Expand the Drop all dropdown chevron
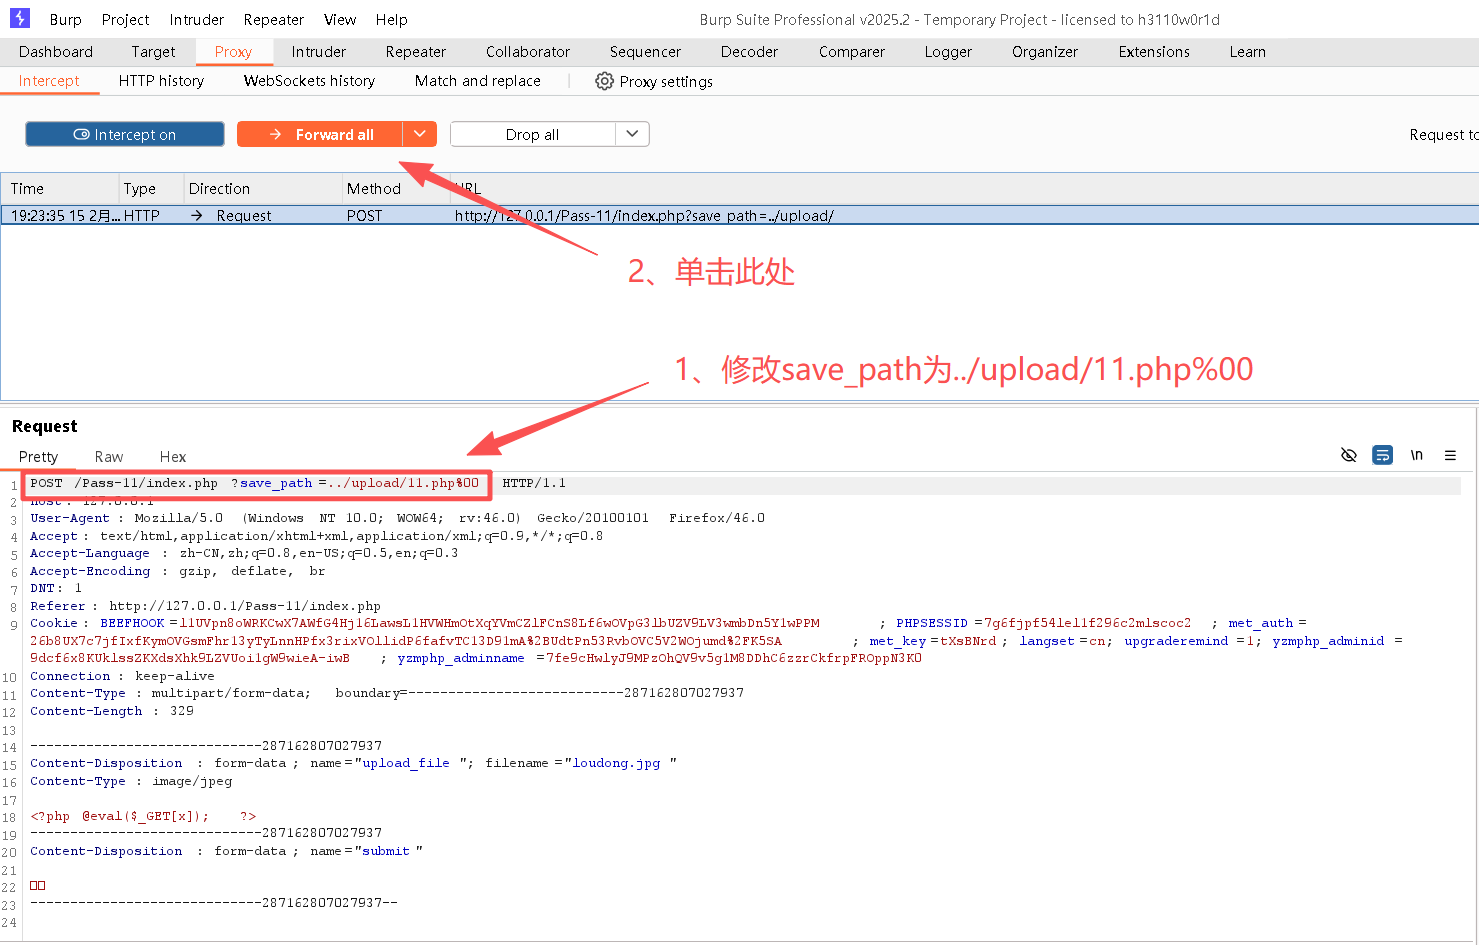1479x945 pixels. point(632,134)
